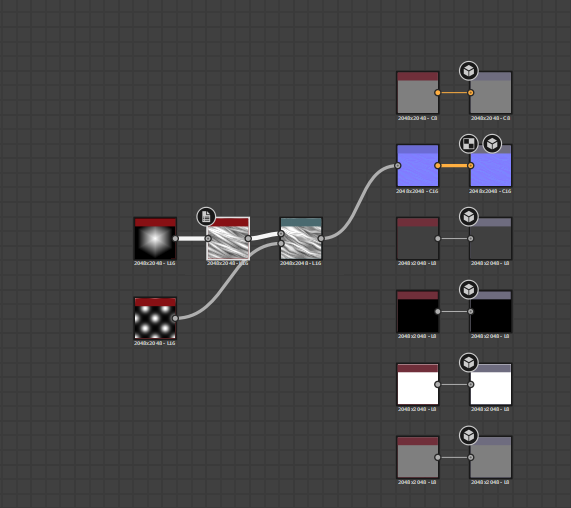The width and height of the screenshot is (571, 508).
Task: Select the thick orange wire between the blue nodes
Action: tap(454, 166)
